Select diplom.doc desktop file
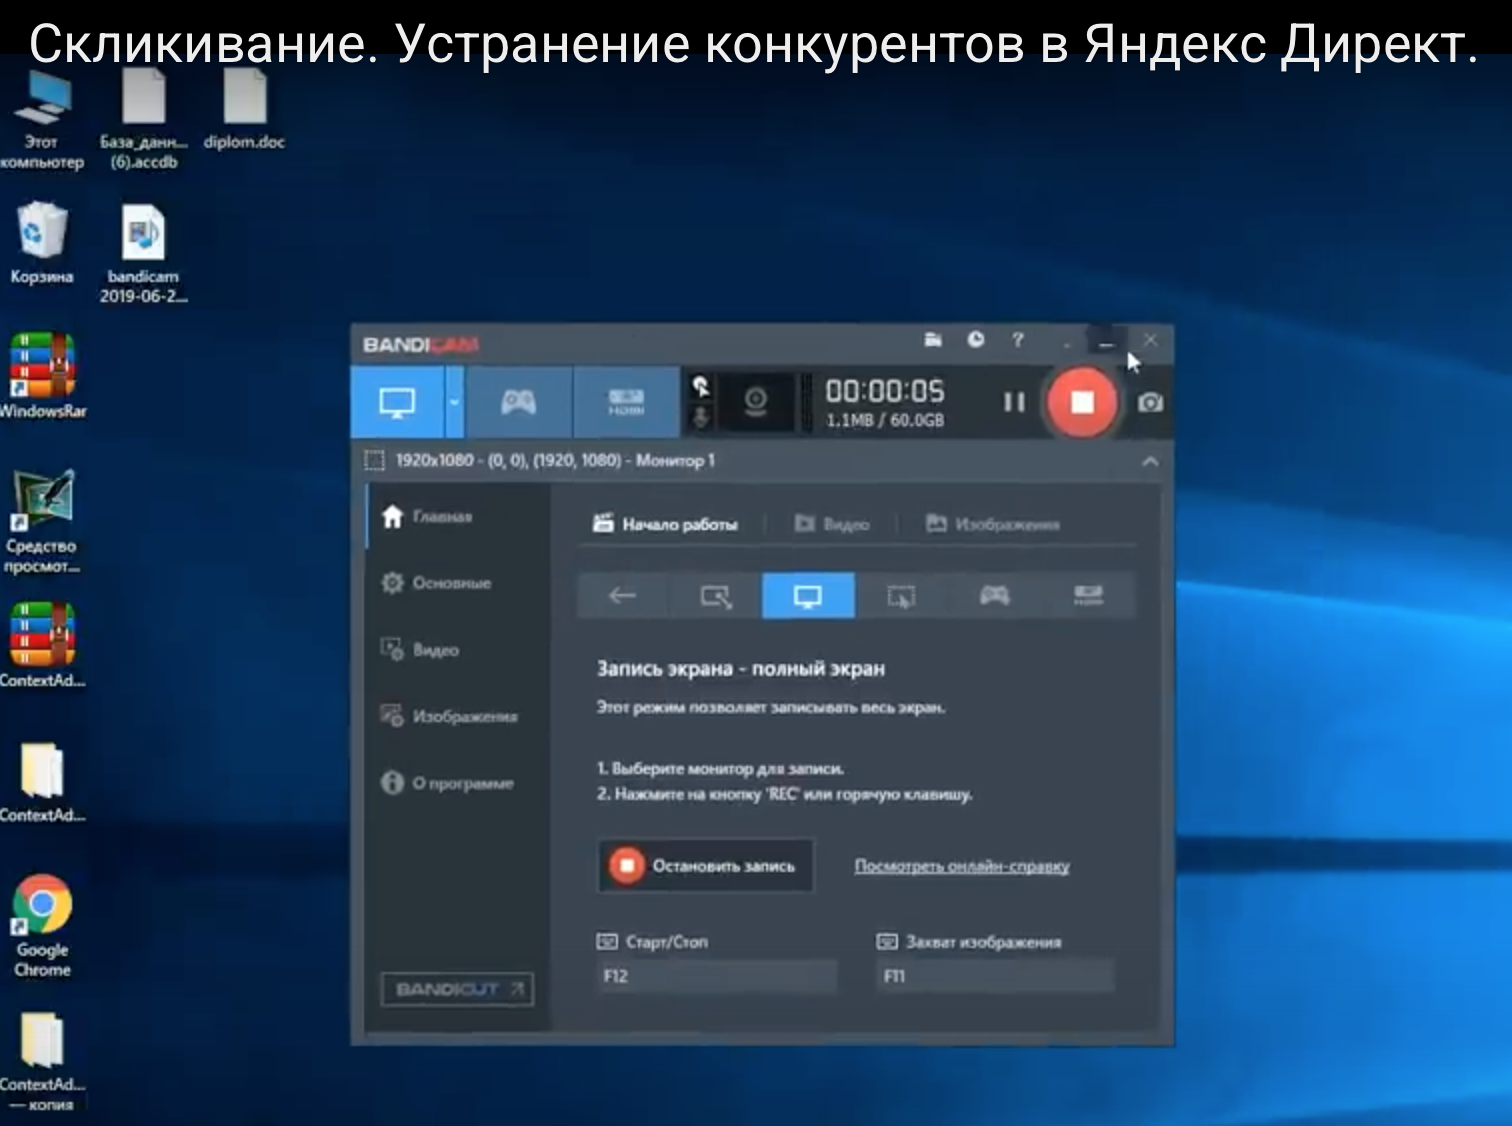 [244, 110]
